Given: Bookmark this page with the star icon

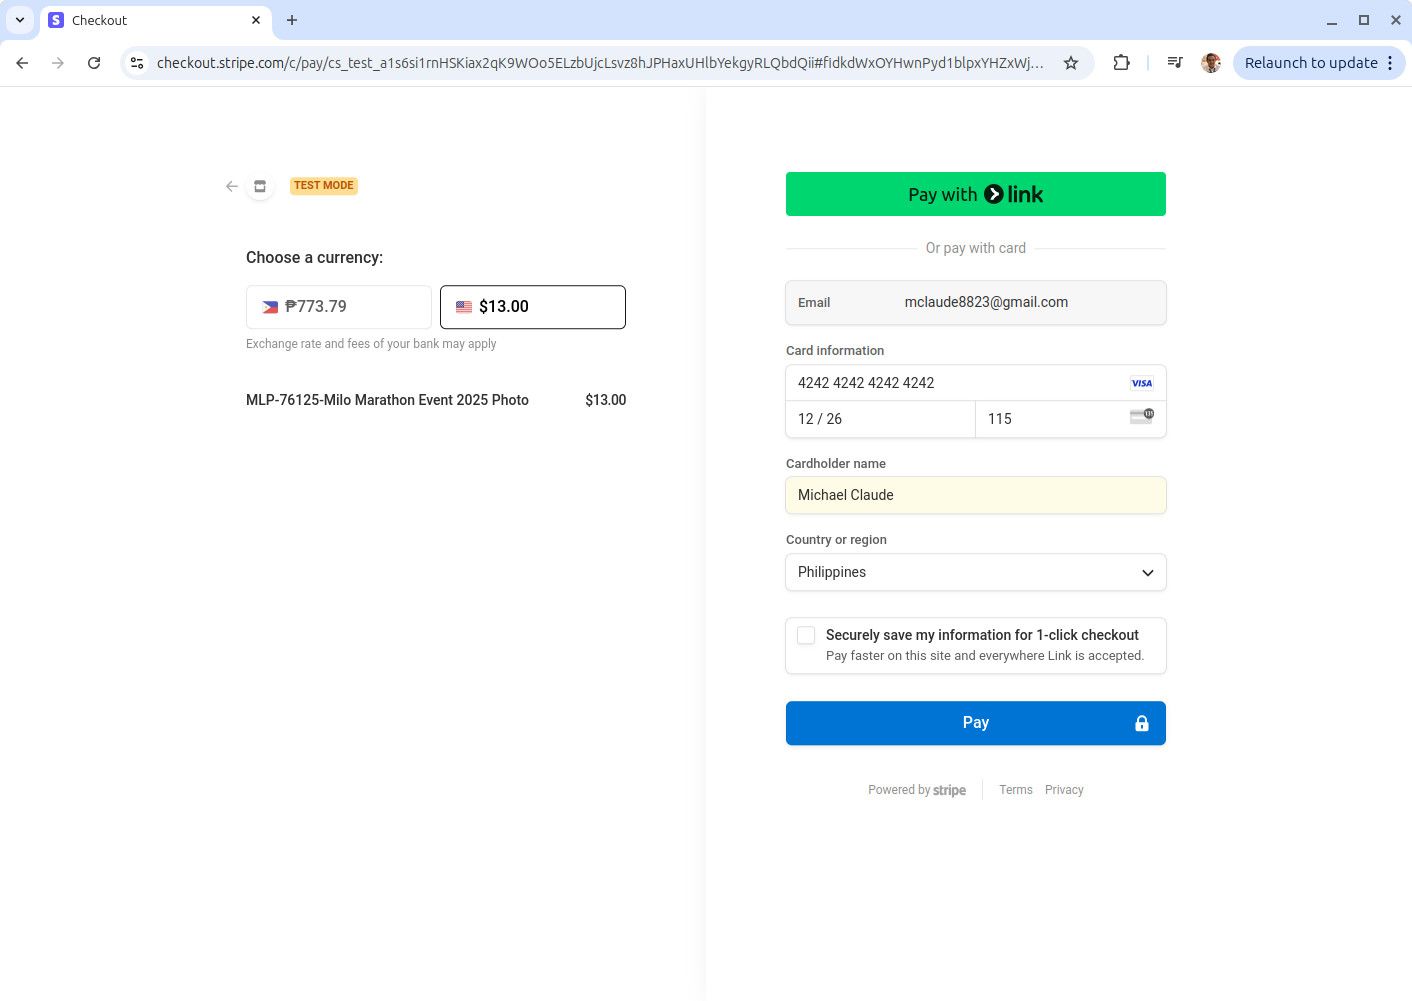Looking at the screenshot, I should [x=1071, y=63].
